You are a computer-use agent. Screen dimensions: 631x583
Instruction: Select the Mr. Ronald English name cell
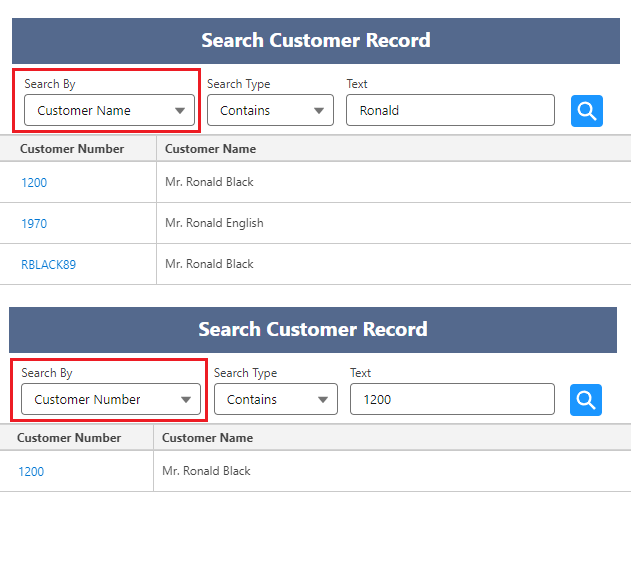pos(214,223)
